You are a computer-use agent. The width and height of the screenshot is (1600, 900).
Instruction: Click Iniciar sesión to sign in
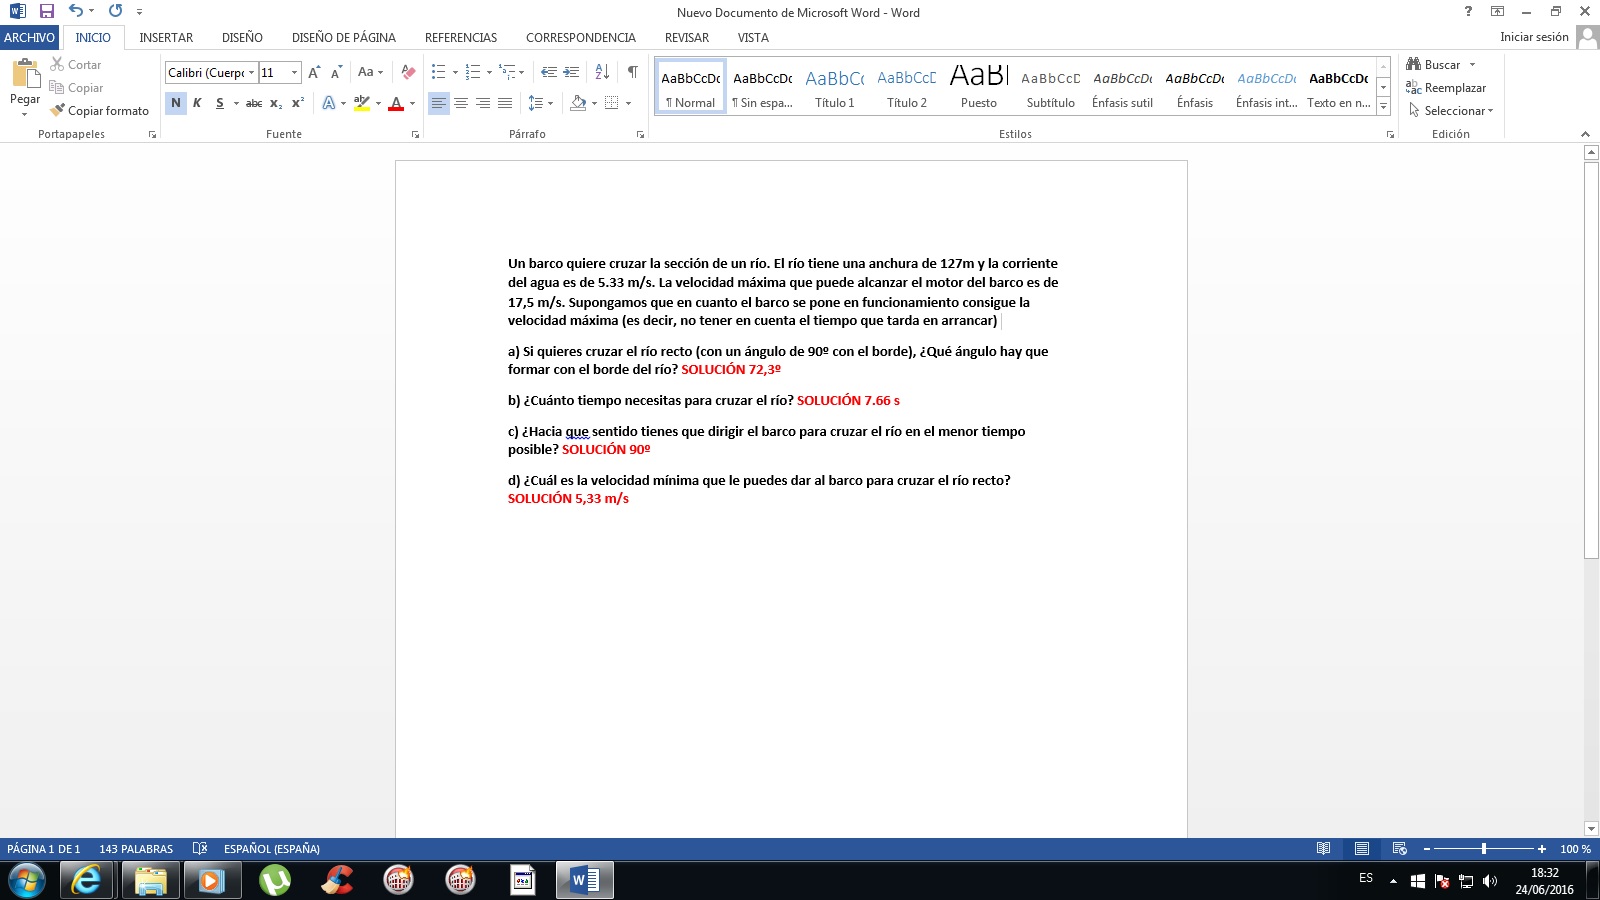pyautogui.click(x=1534, y=37)
